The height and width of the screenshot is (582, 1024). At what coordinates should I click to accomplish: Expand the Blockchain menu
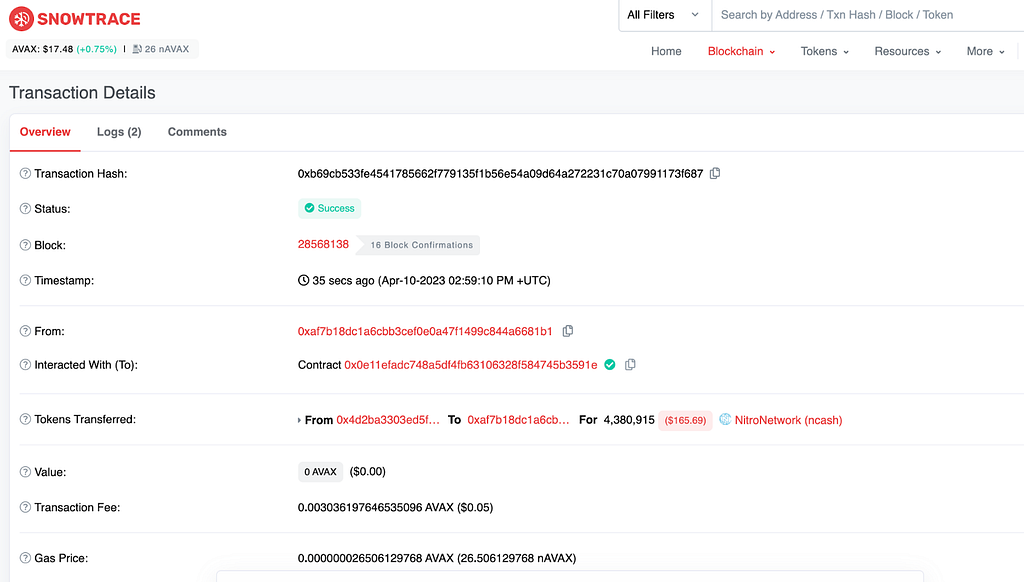(741, 51)
